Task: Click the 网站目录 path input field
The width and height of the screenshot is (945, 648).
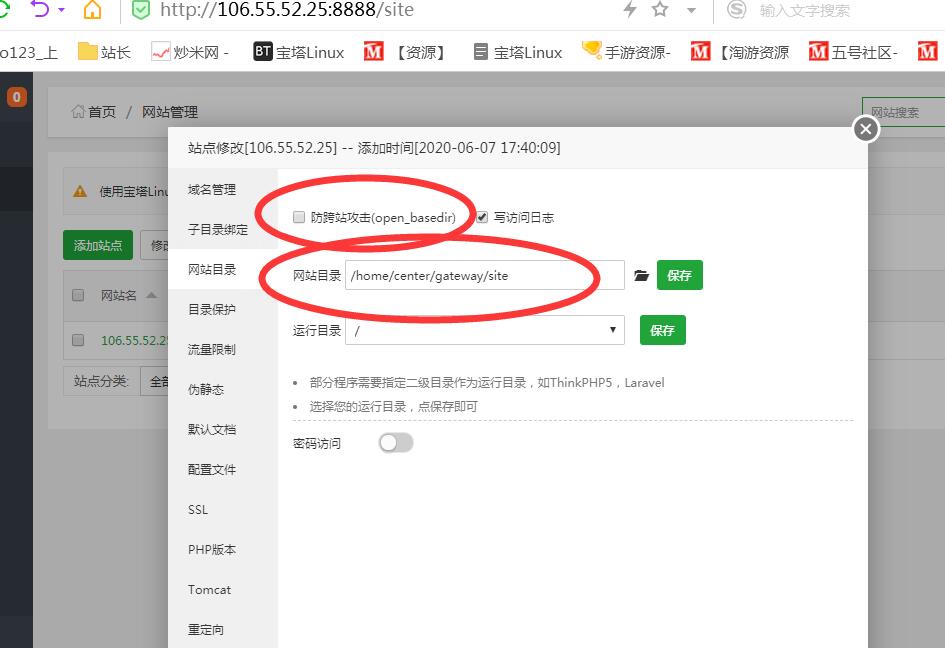Action: coord(484,276)
